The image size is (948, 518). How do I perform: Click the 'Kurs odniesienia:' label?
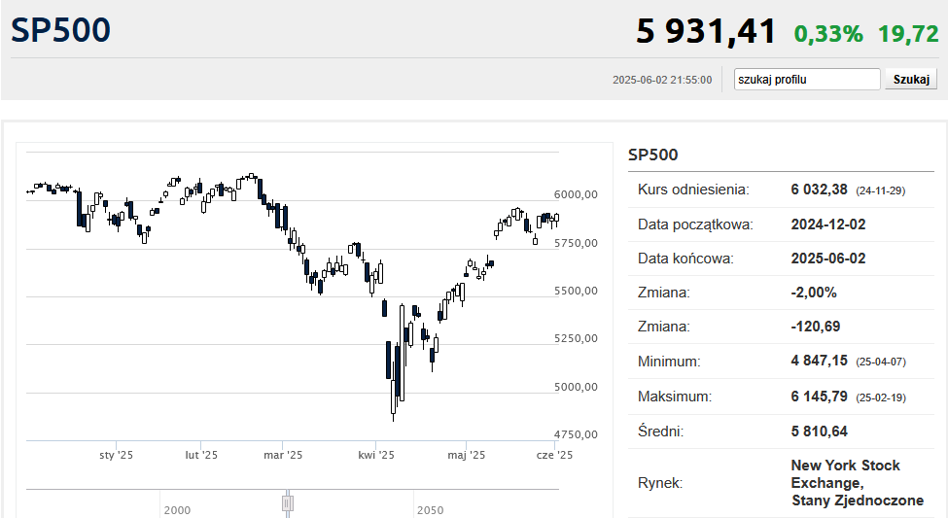tap(693, 190)
